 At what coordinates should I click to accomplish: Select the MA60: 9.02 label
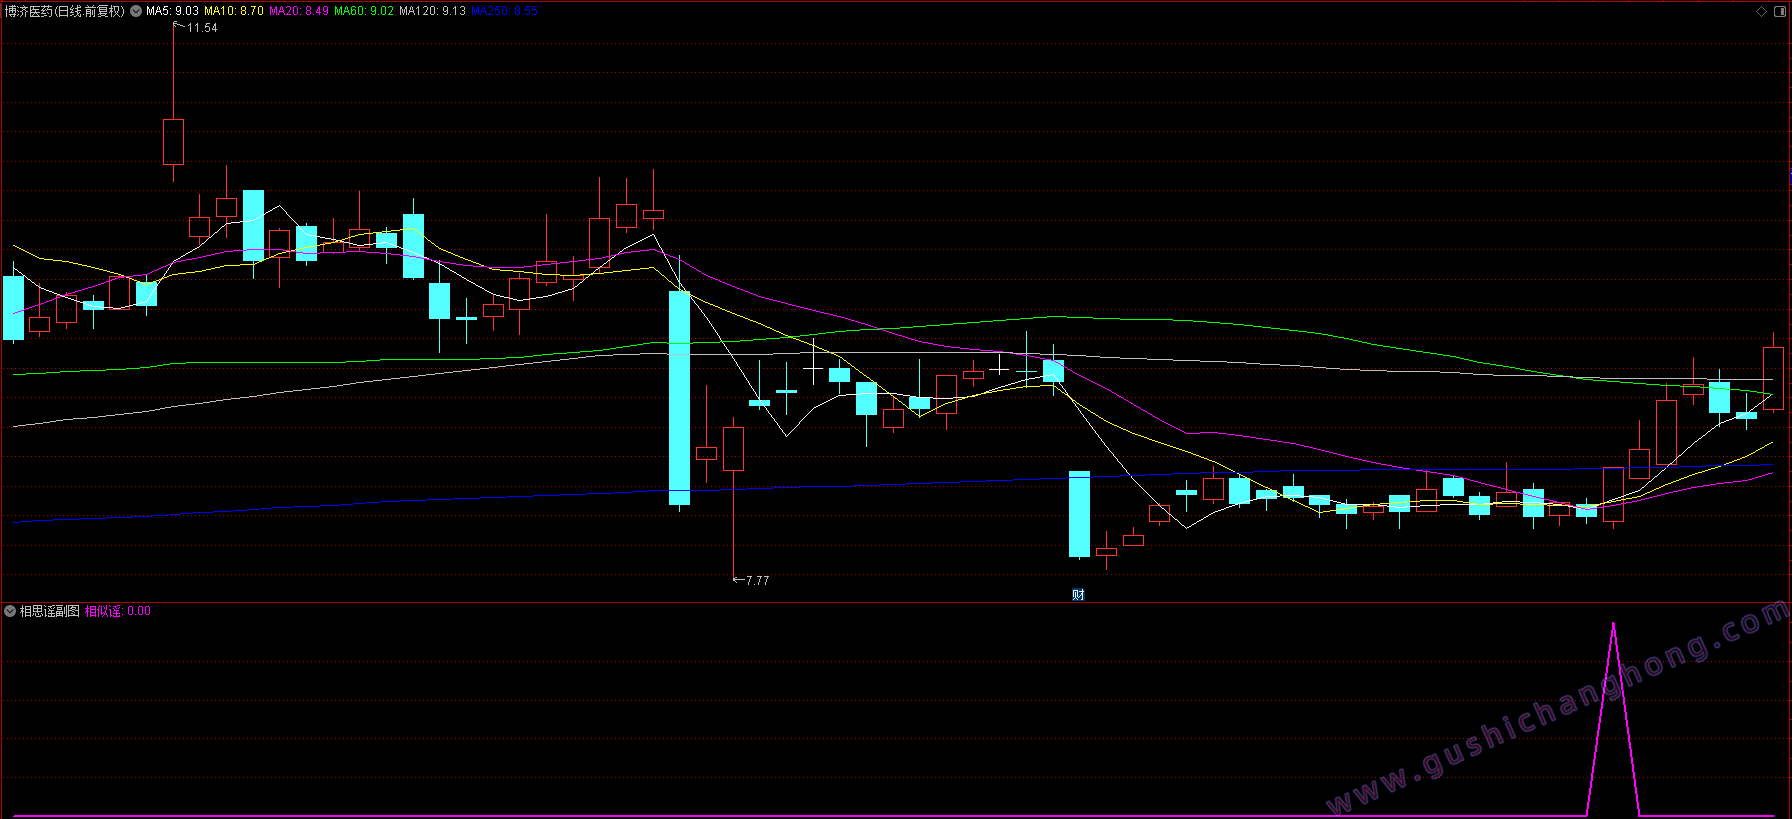[x=364, y=11]
